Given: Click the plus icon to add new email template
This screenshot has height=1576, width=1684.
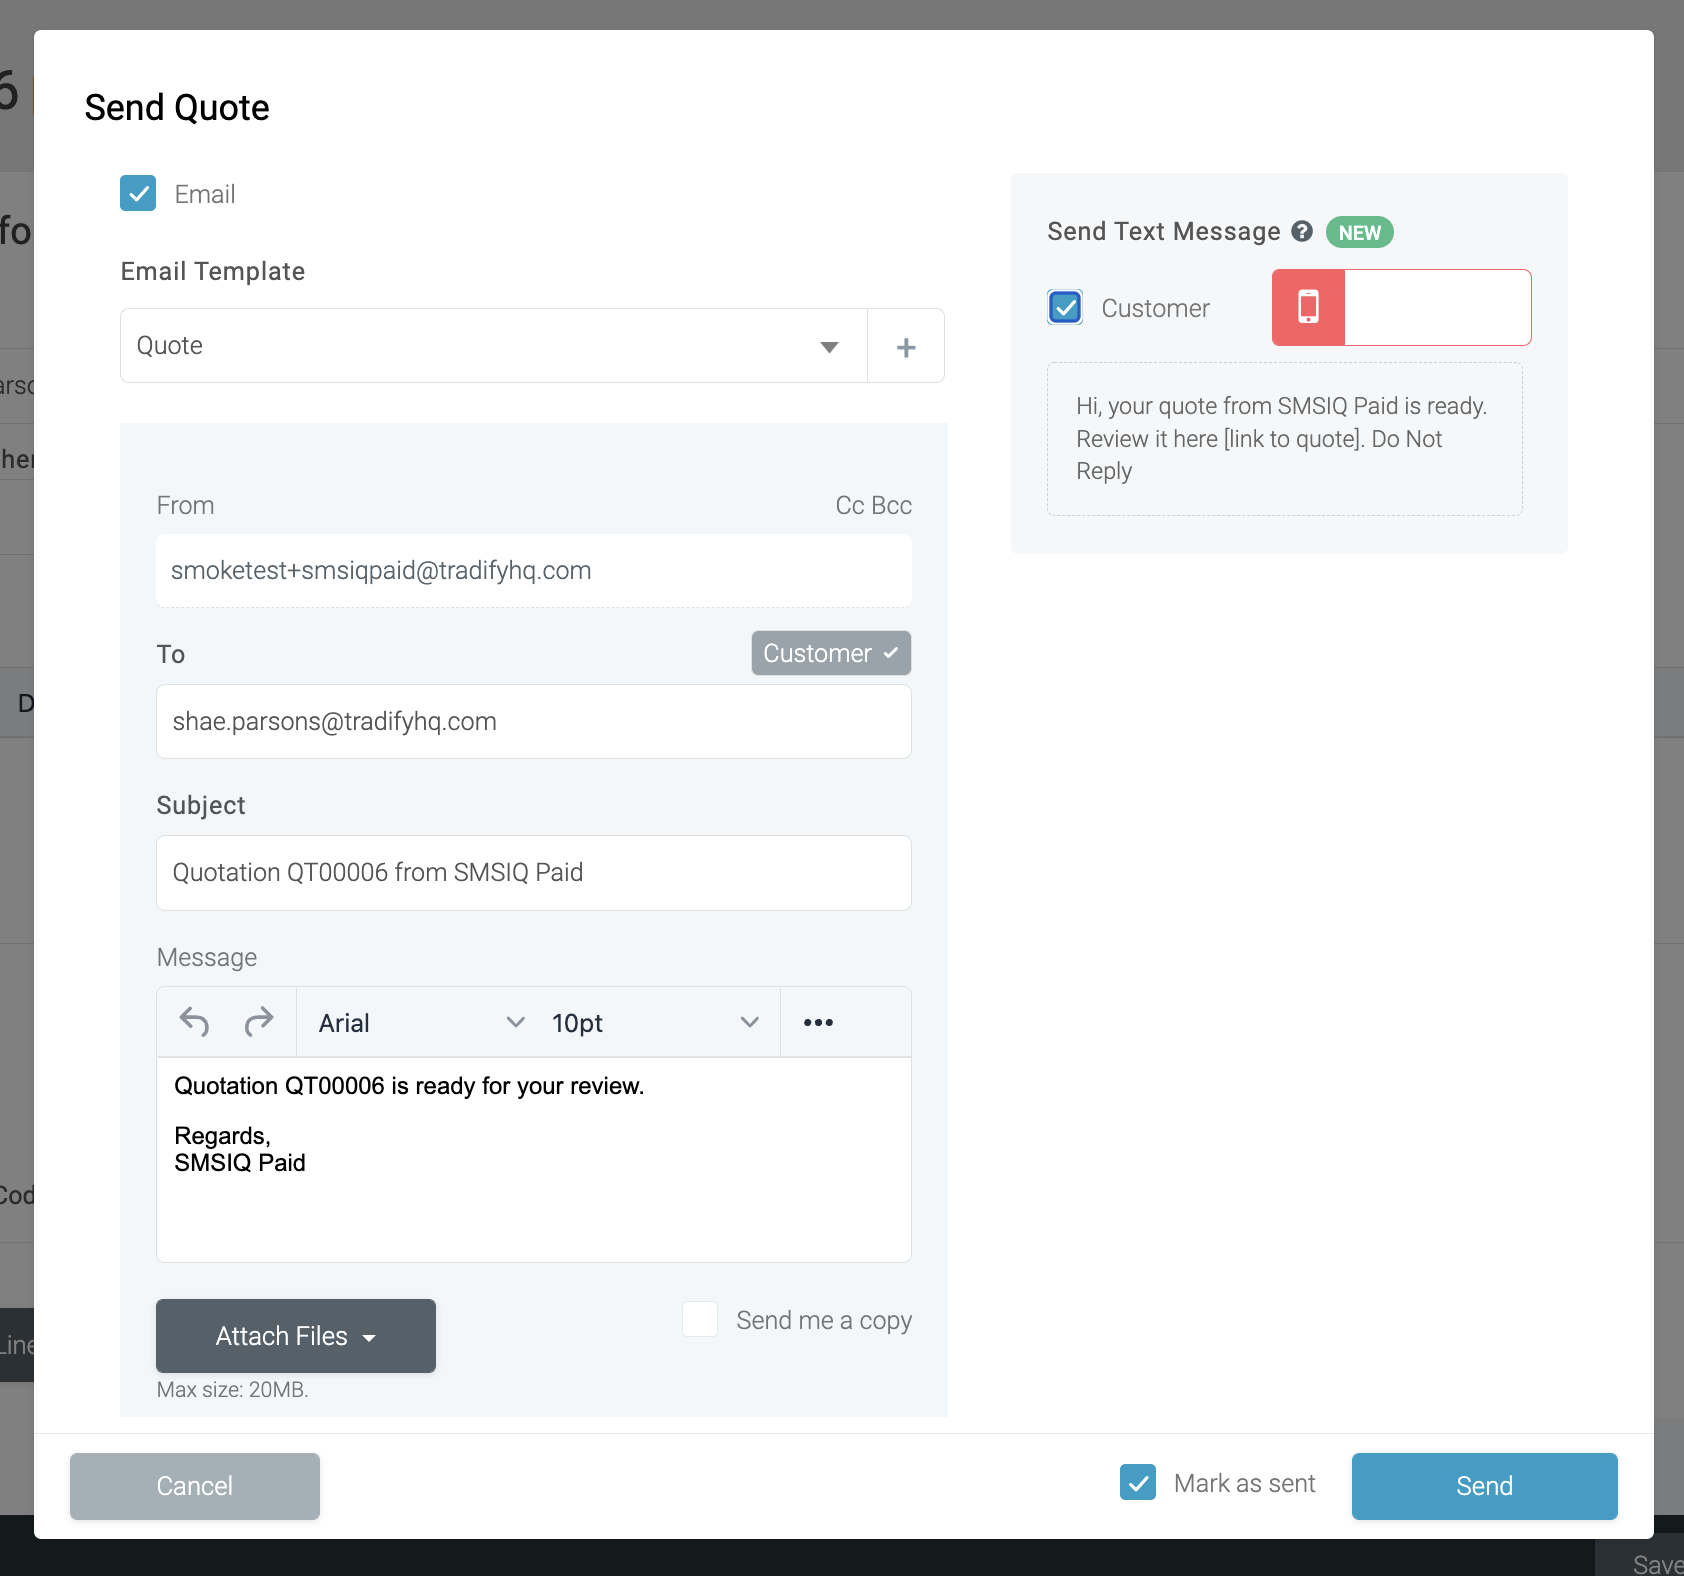Looking at the screenshot, I should 905,345.
